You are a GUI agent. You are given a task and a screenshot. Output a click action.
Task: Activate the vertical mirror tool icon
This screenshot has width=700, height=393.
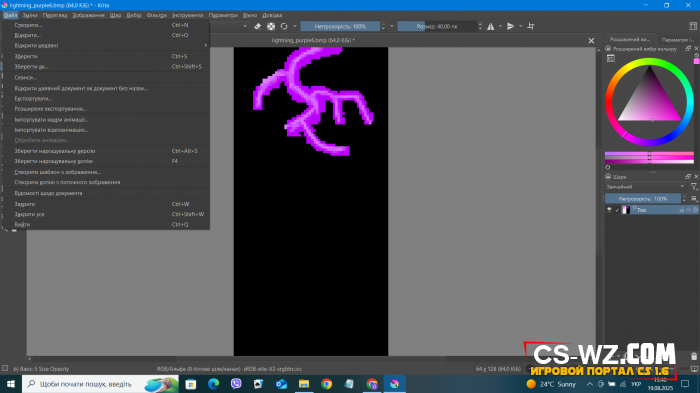(511, 26)
